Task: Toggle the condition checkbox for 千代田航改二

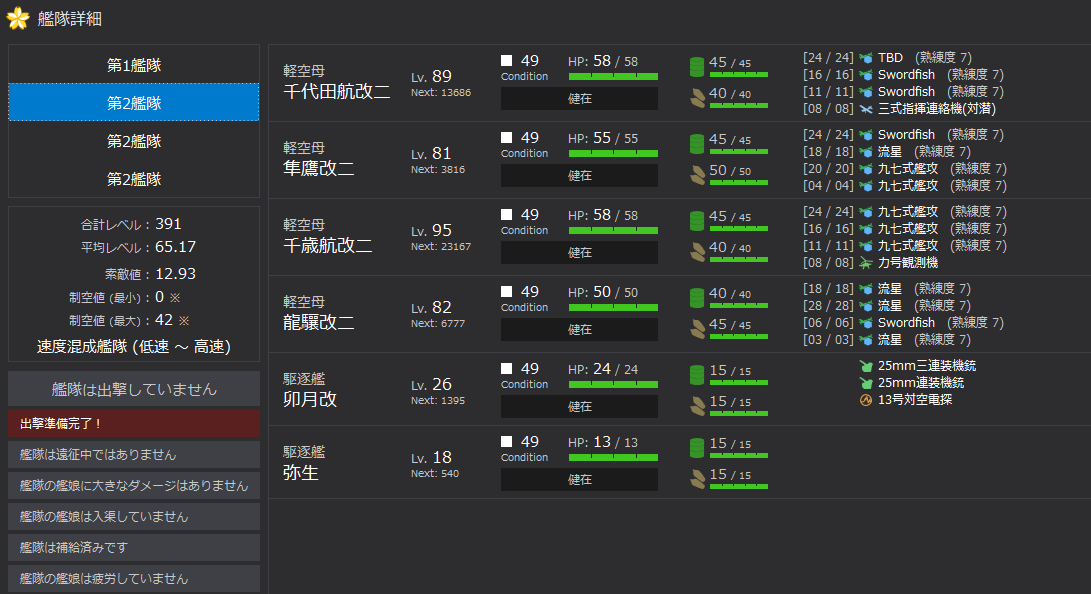Action: pos(507,61)
